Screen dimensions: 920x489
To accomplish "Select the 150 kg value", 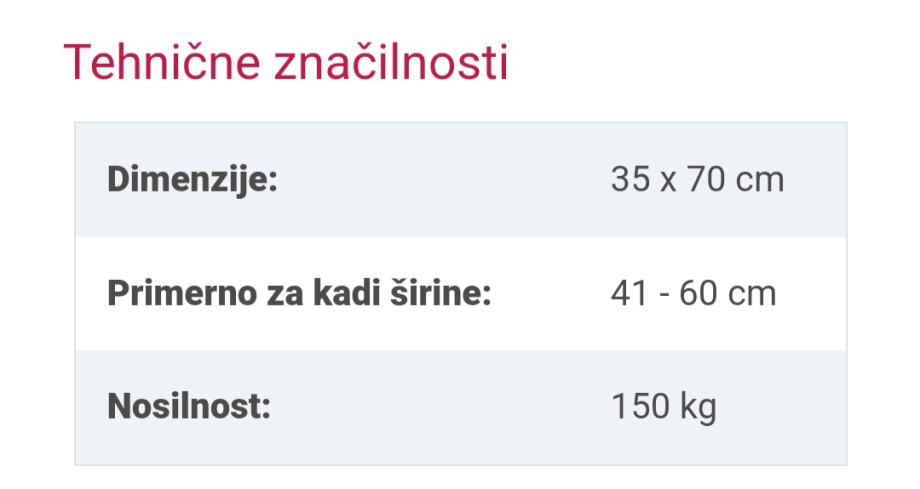I will pos(663,409).
